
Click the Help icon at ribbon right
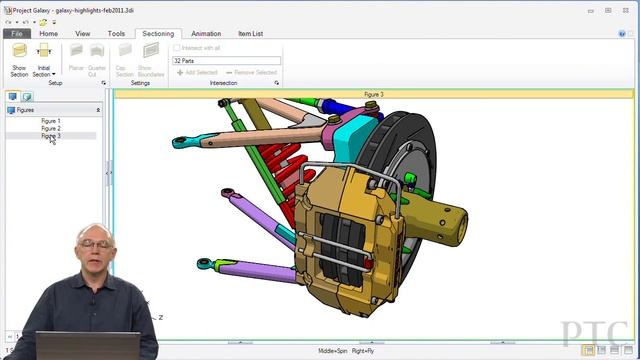pyautogui.click(x=622, y=34)
